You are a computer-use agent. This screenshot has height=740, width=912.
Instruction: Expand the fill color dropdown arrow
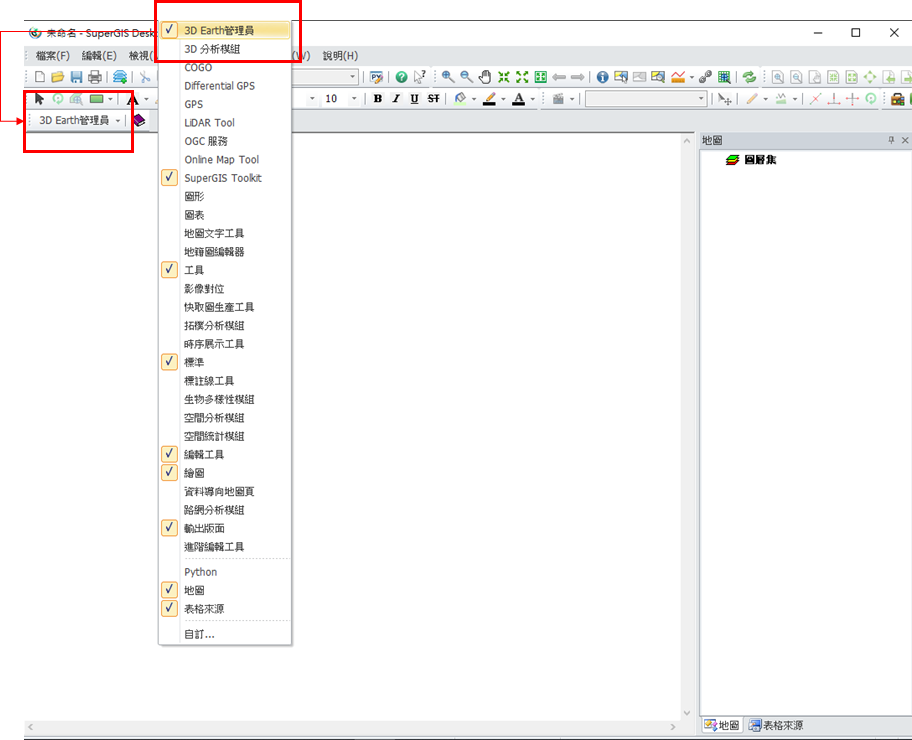click(473, 99)
